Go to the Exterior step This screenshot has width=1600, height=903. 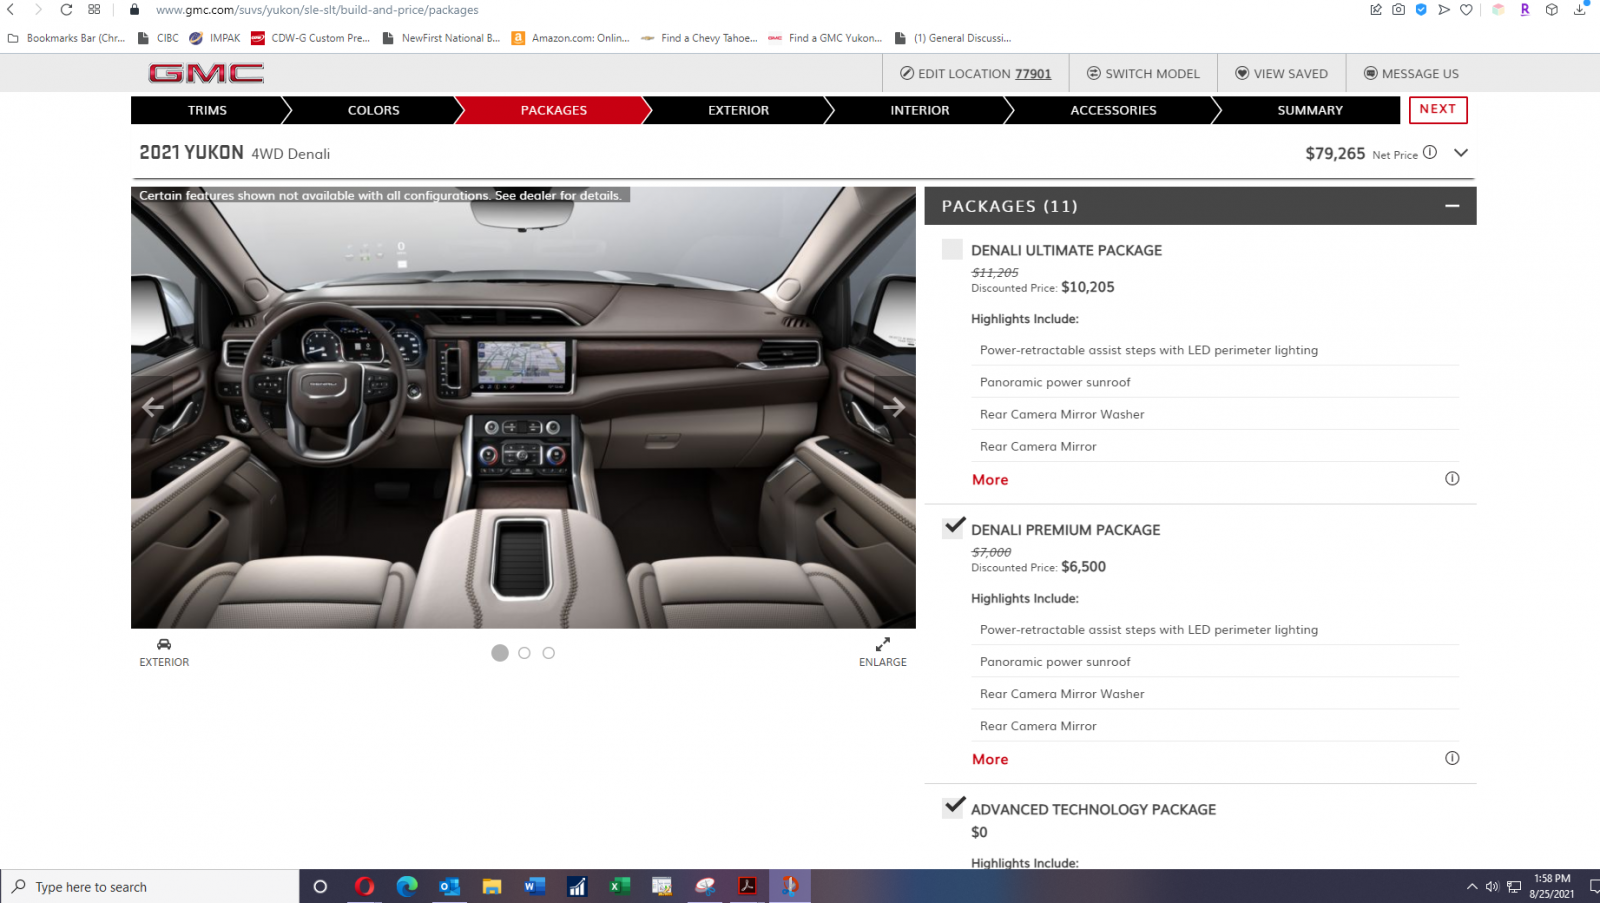(x=738, y=110)
